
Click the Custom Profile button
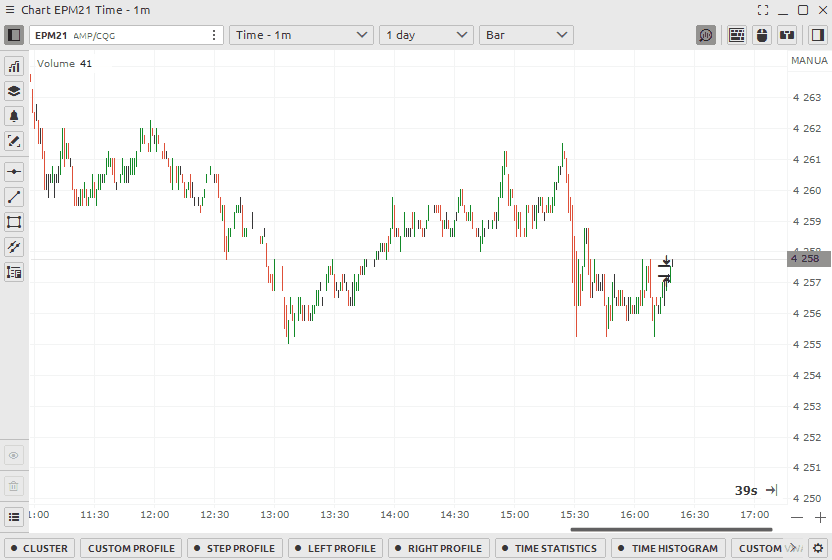tap(131, 548)
